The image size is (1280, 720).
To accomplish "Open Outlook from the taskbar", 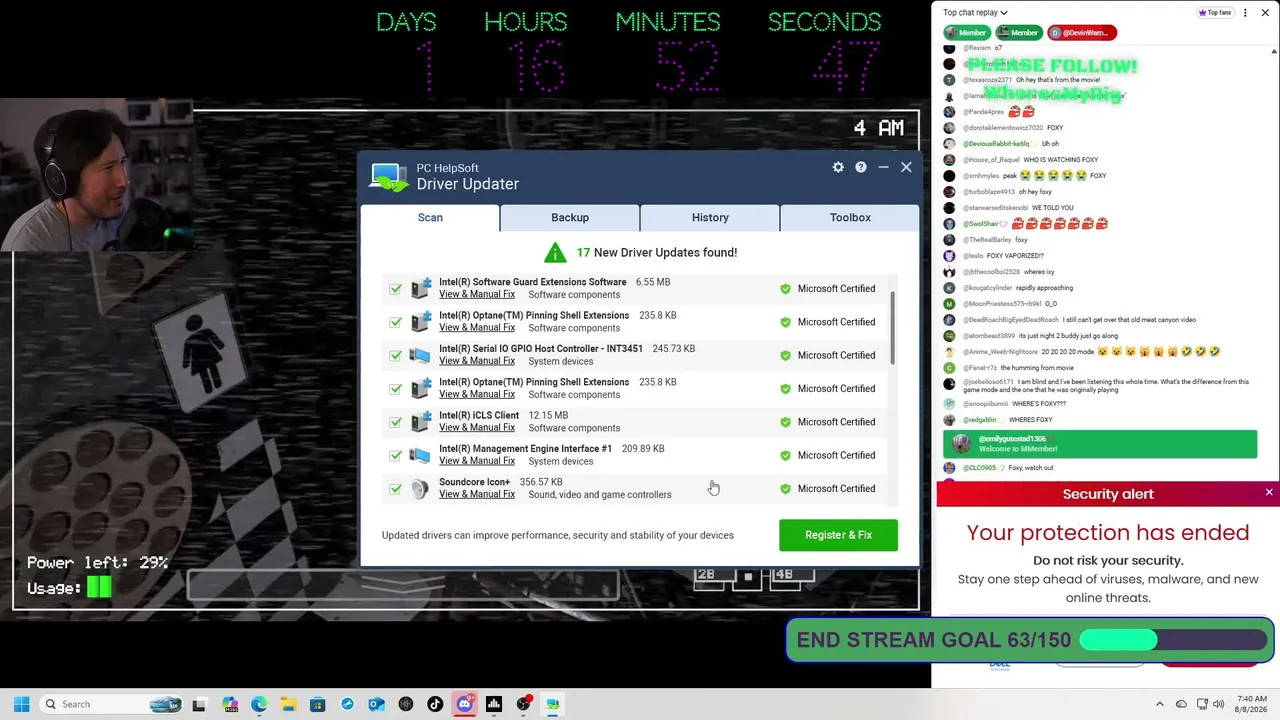I will [x=376, y=704].
